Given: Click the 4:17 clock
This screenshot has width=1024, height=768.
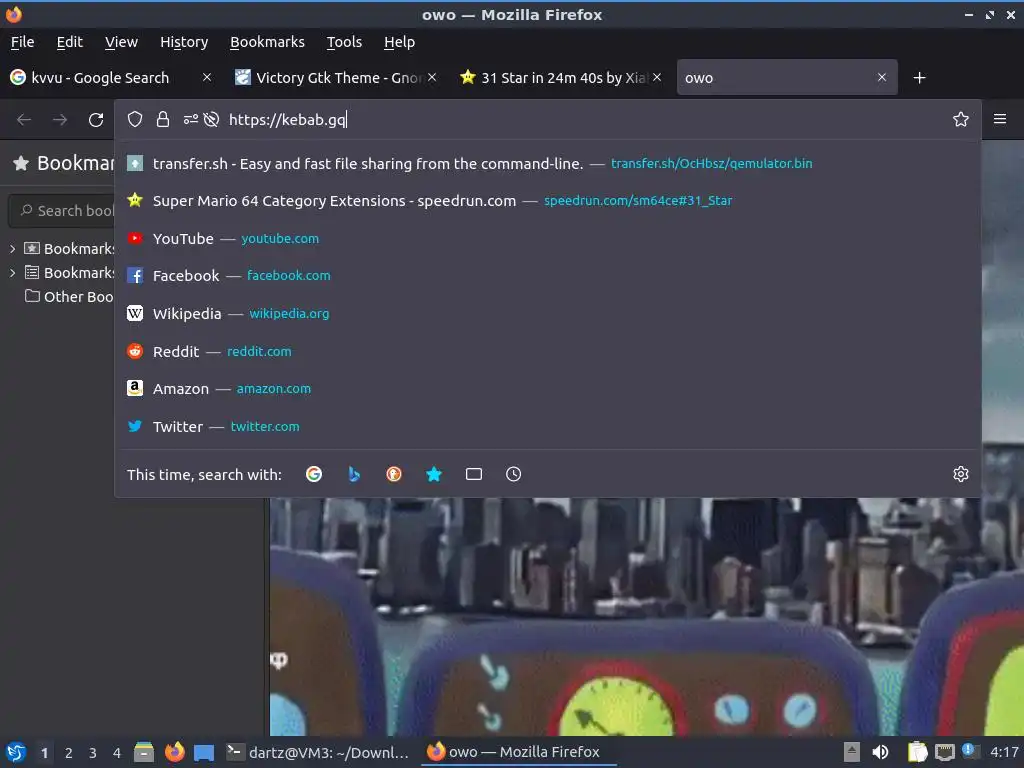Looking at the screenshot, I should pyautogui.click(x=1004, y=752).
